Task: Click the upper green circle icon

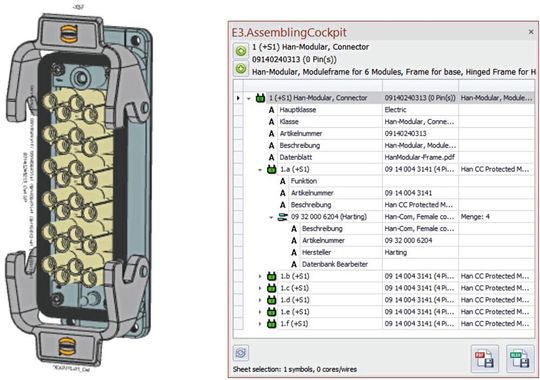Action: (241, 51)
